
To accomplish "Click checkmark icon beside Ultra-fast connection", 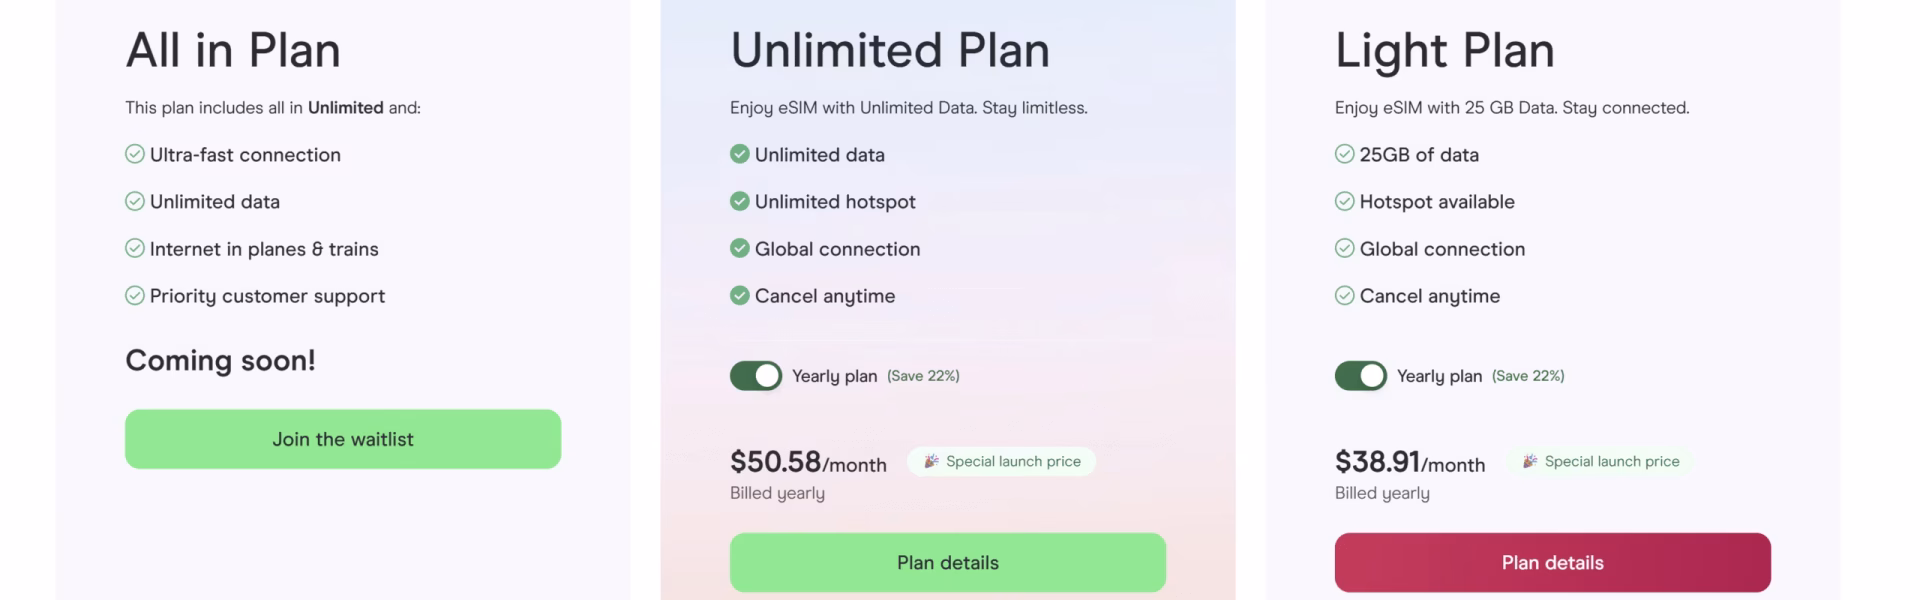I will tap(135, 154).
